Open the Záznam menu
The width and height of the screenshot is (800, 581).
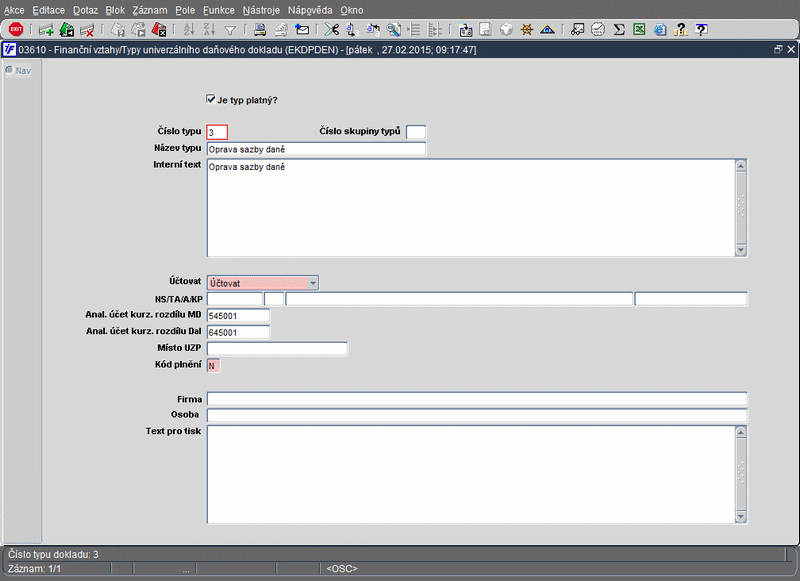pos(150,10)
